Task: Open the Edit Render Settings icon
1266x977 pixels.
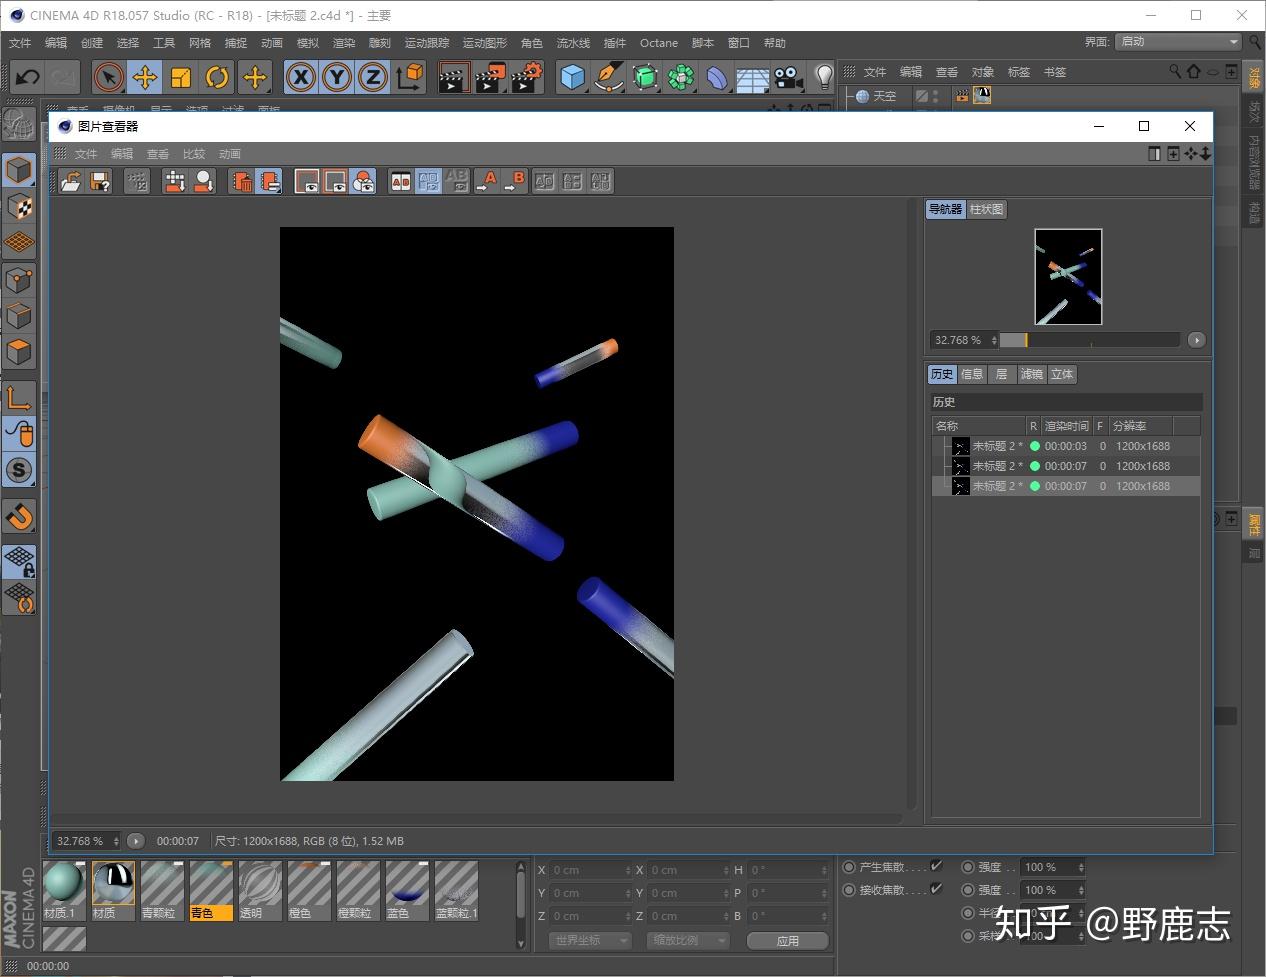Action: 526,77
